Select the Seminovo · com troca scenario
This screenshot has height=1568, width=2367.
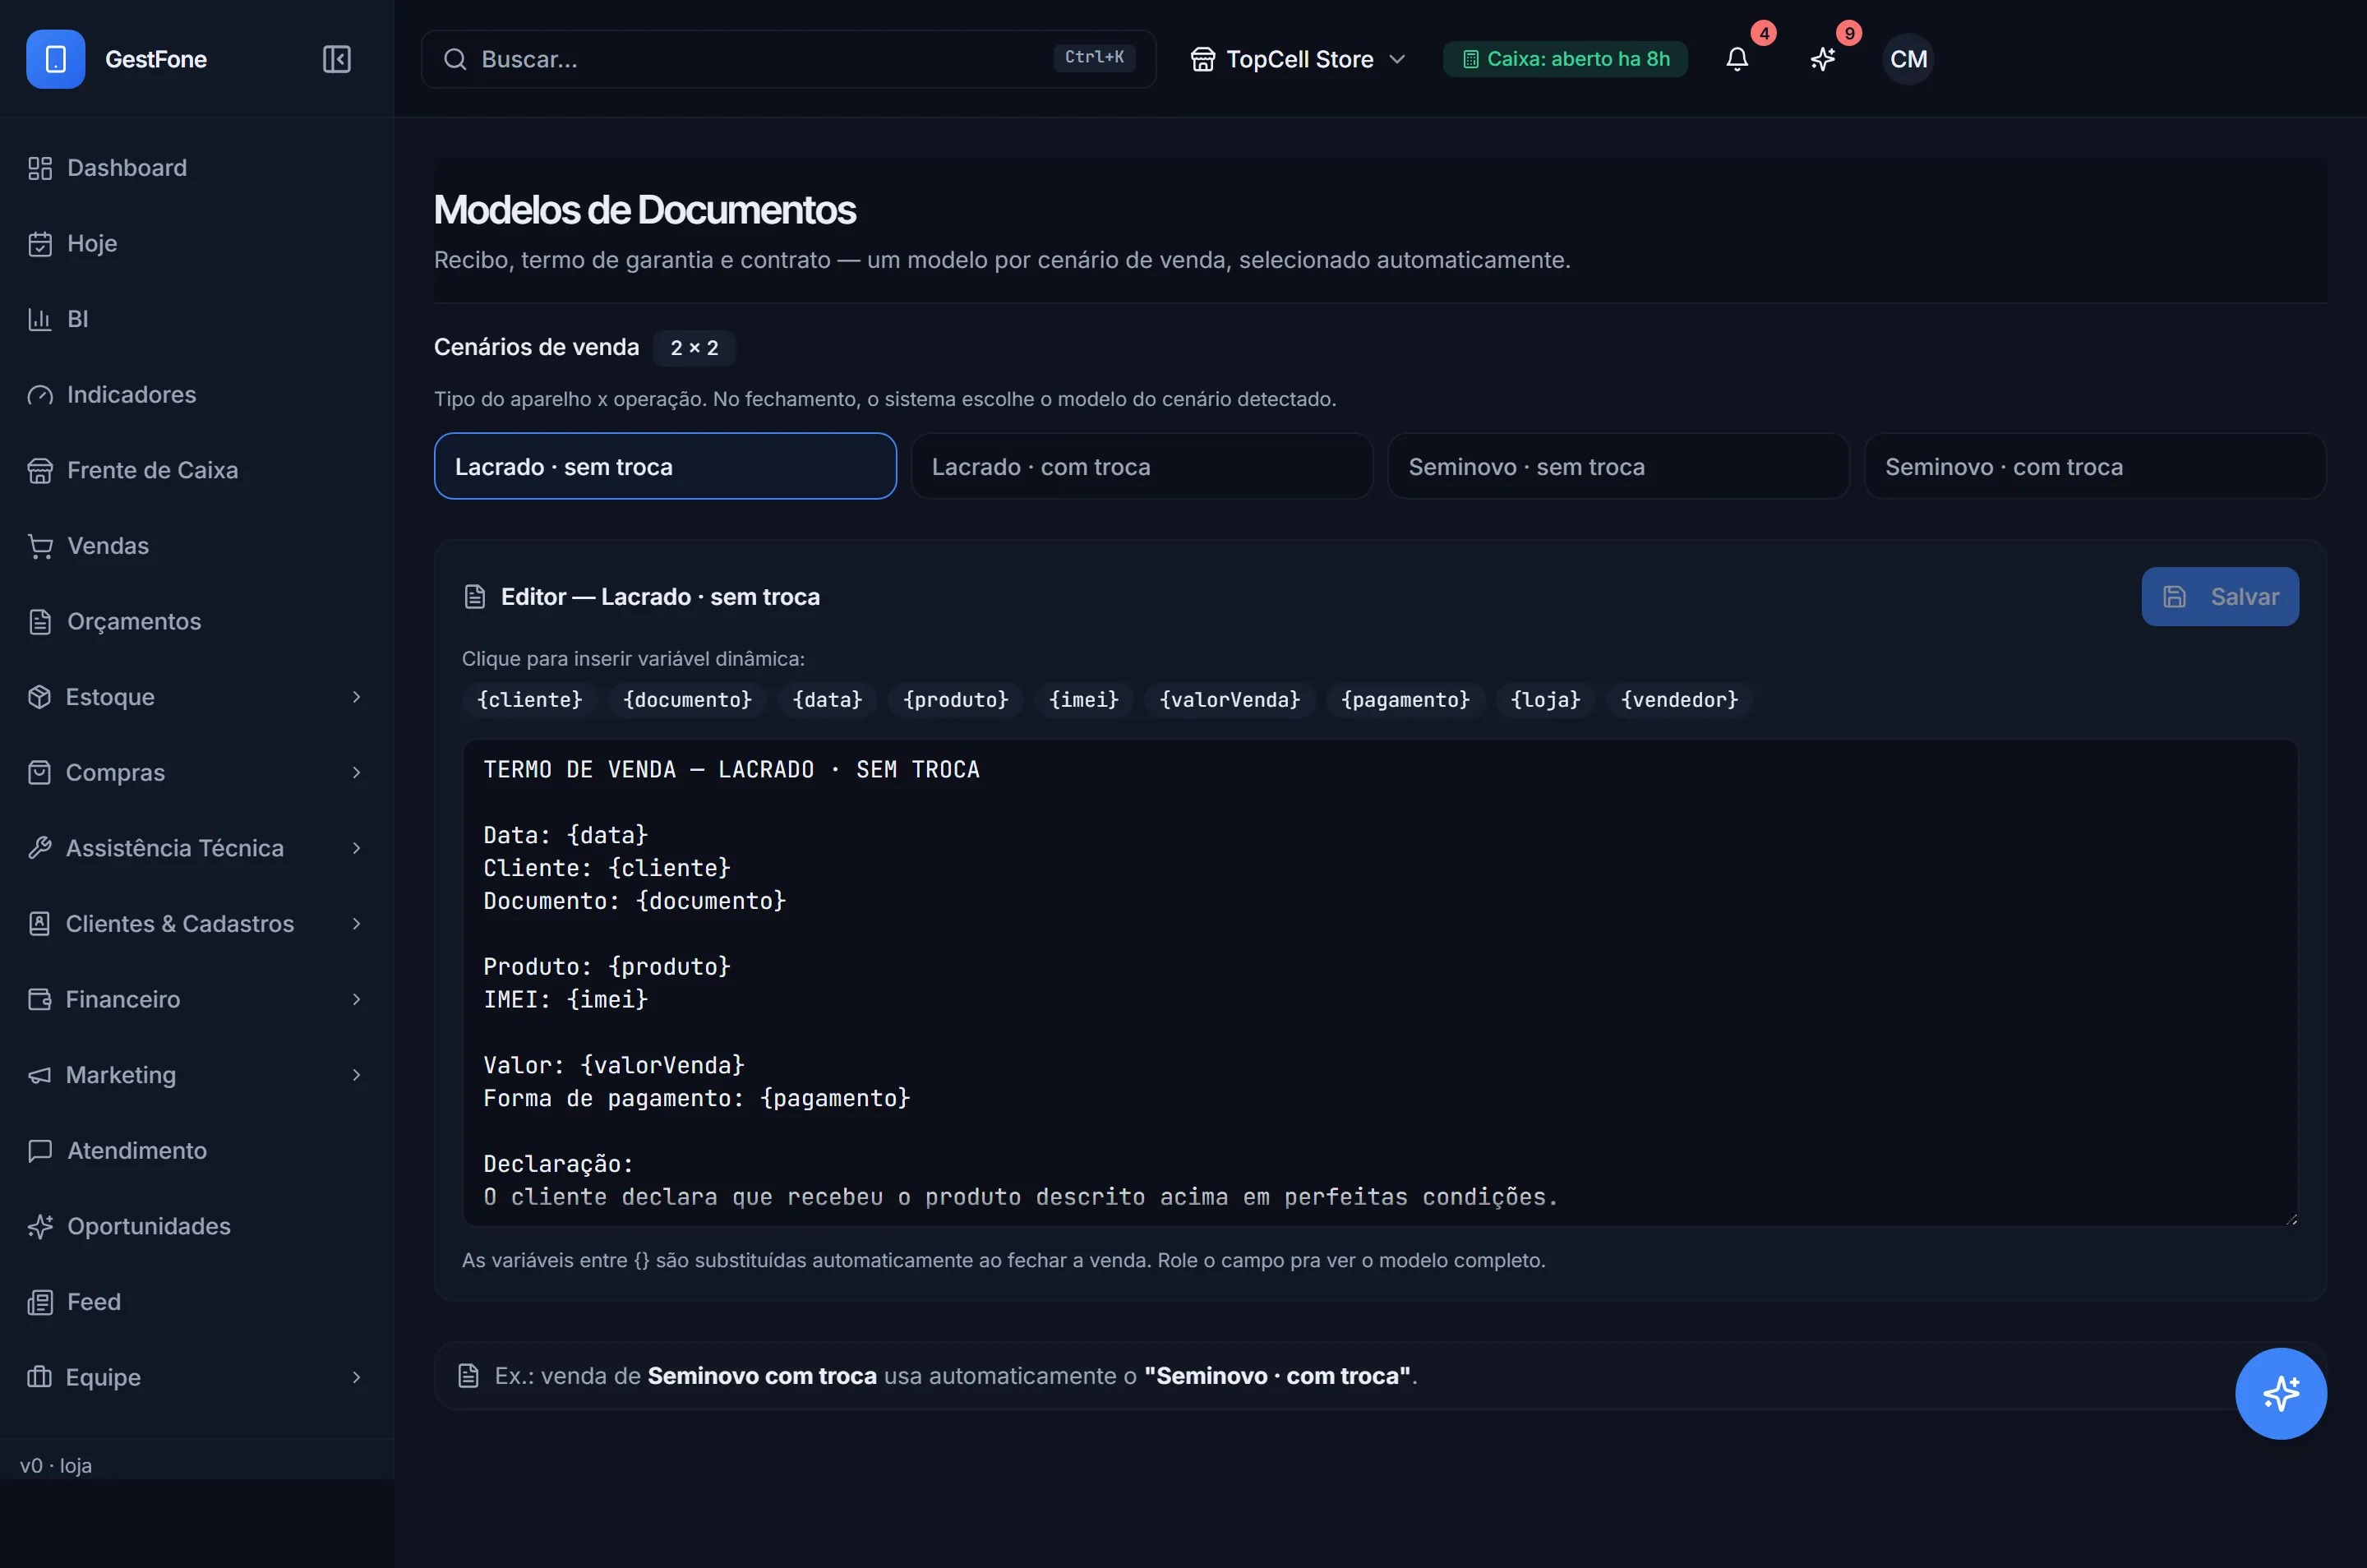tap(2095, 466)
